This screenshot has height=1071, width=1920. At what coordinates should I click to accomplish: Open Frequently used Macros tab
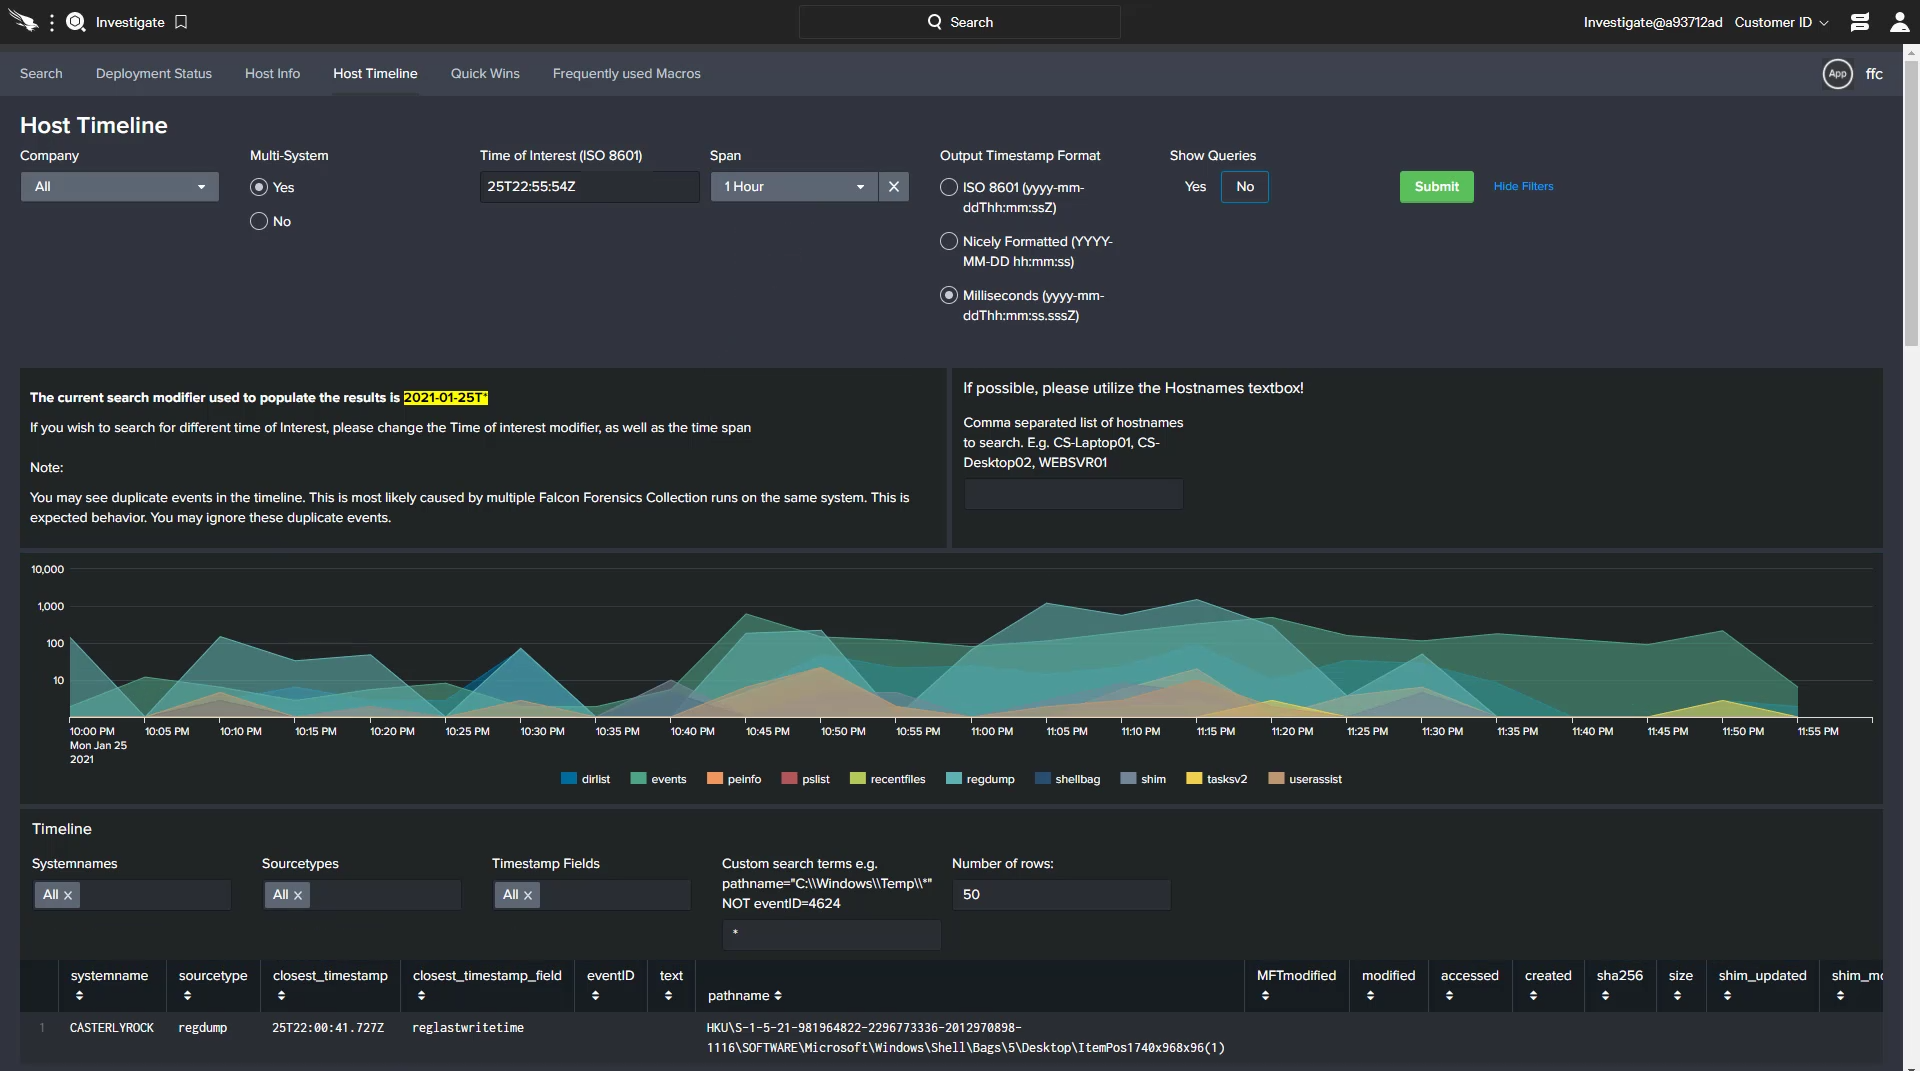tap(627, 74)
